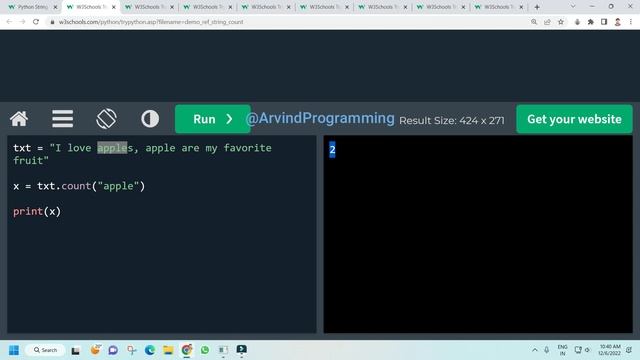The image size is (640, 360).
Task: Reload the page
Action: tap(36, 22)
